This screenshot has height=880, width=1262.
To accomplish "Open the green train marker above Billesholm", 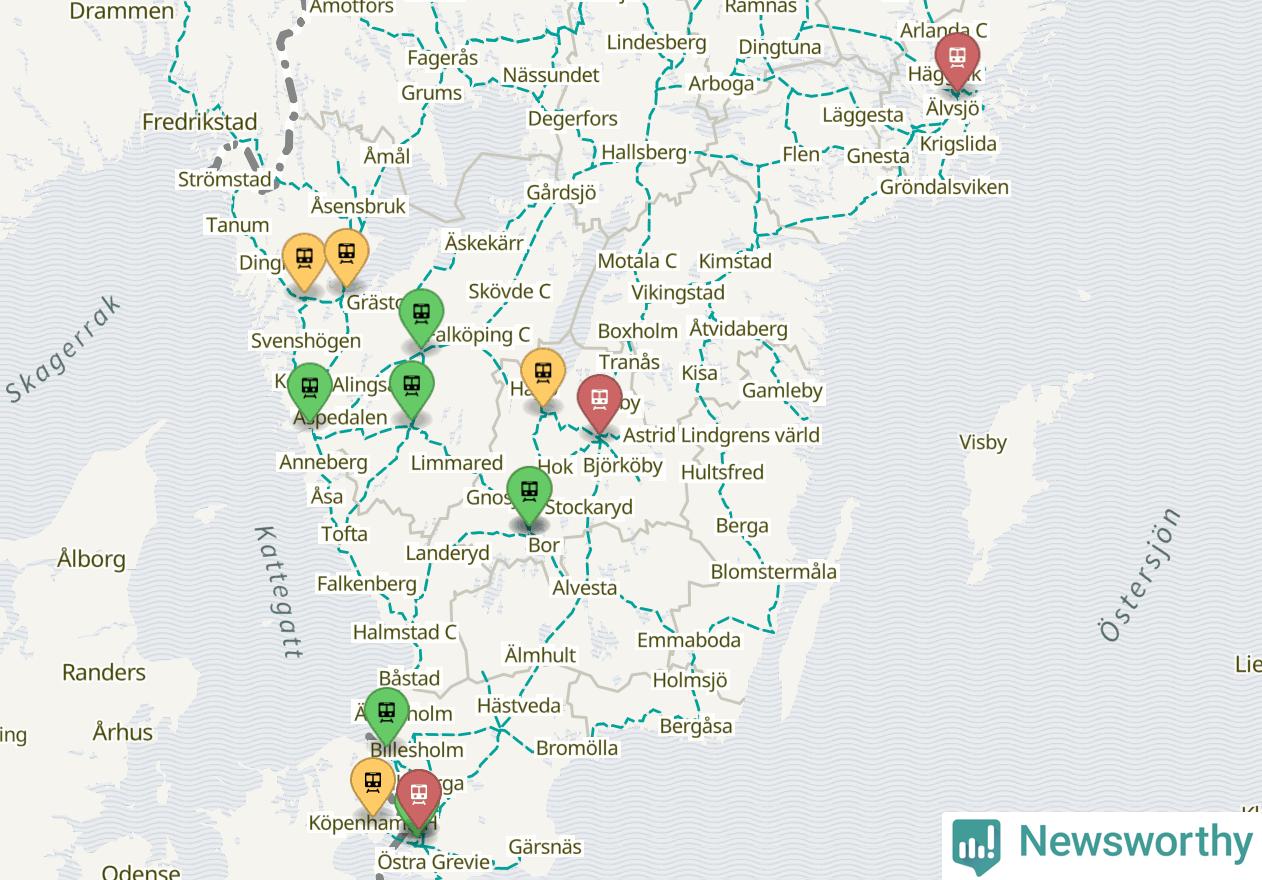I will pos(386,716).
